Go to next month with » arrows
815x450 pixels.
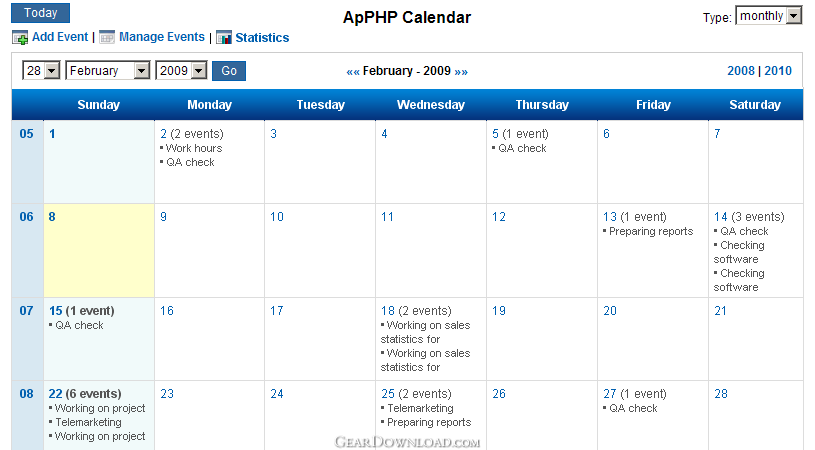pyautogui.click(x=461, y=72)
